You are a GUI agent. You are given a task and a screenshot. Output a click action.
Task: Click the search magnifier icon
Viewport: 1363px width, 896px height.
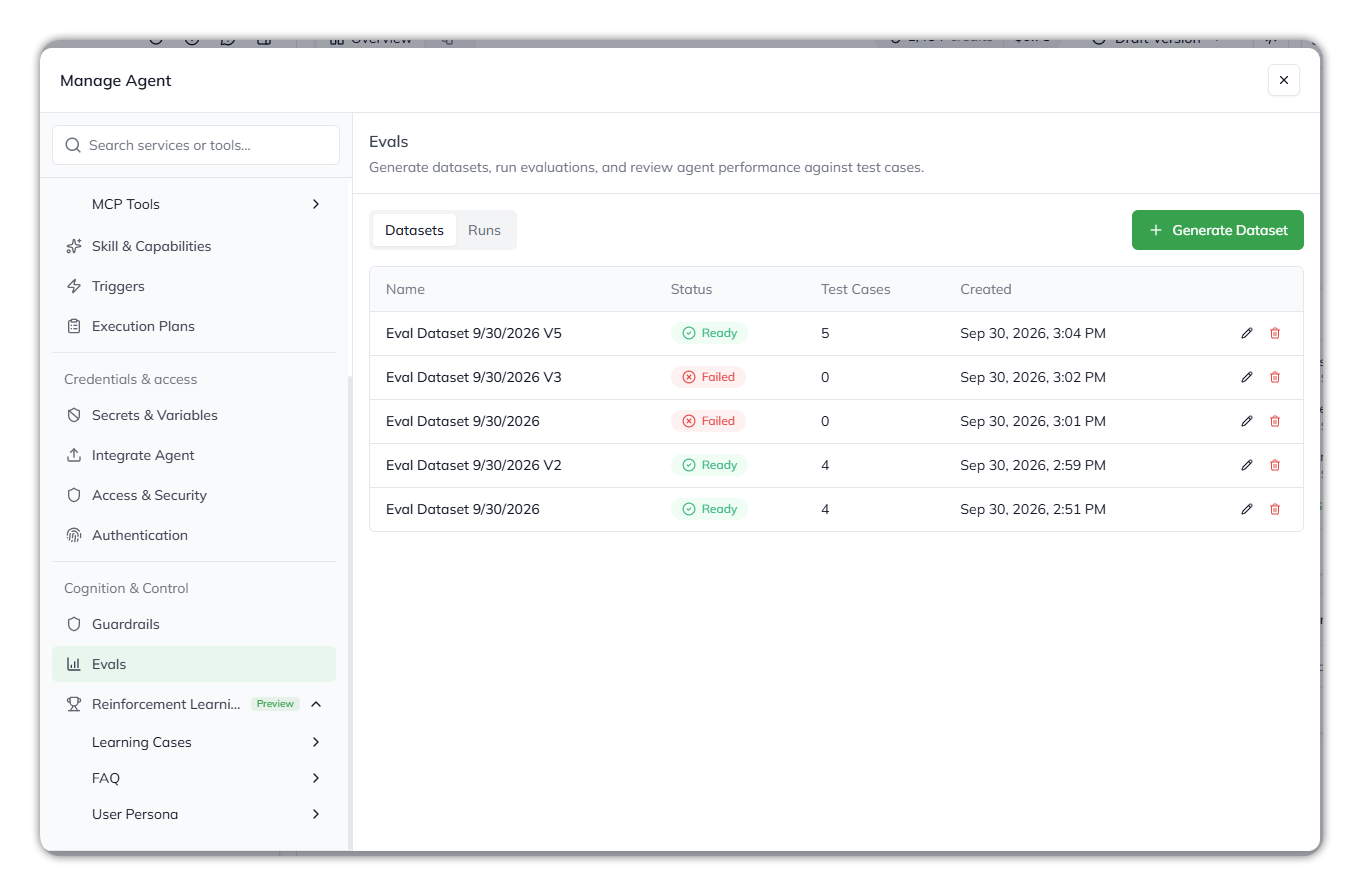(73, 145)
